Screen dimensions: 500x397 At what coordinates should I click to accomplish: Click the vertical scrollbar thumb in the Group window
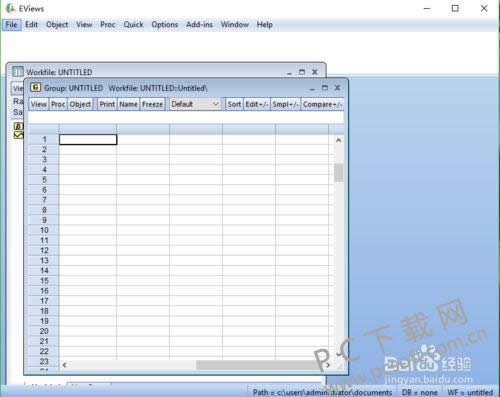(x=339, y=173)
